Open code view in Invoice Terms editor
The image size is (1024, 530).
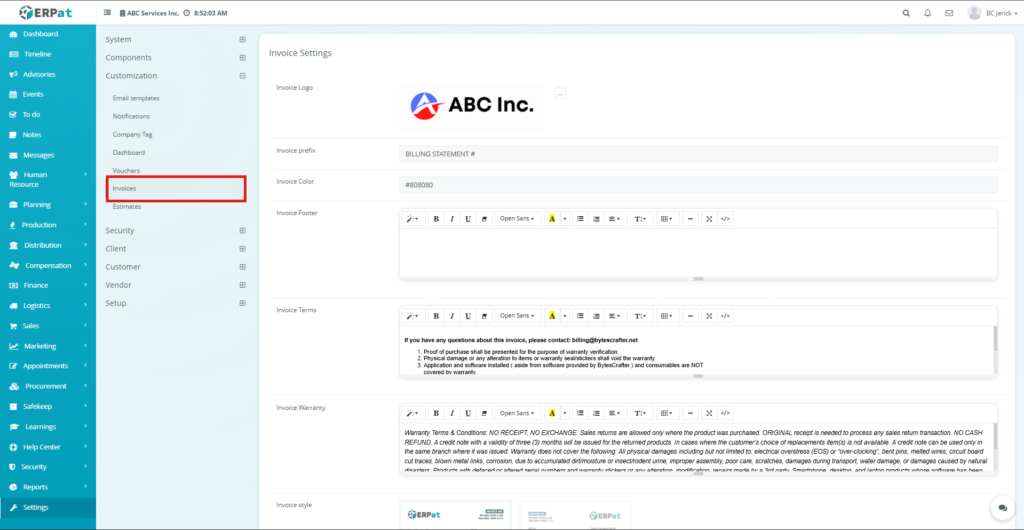[726, 316]
